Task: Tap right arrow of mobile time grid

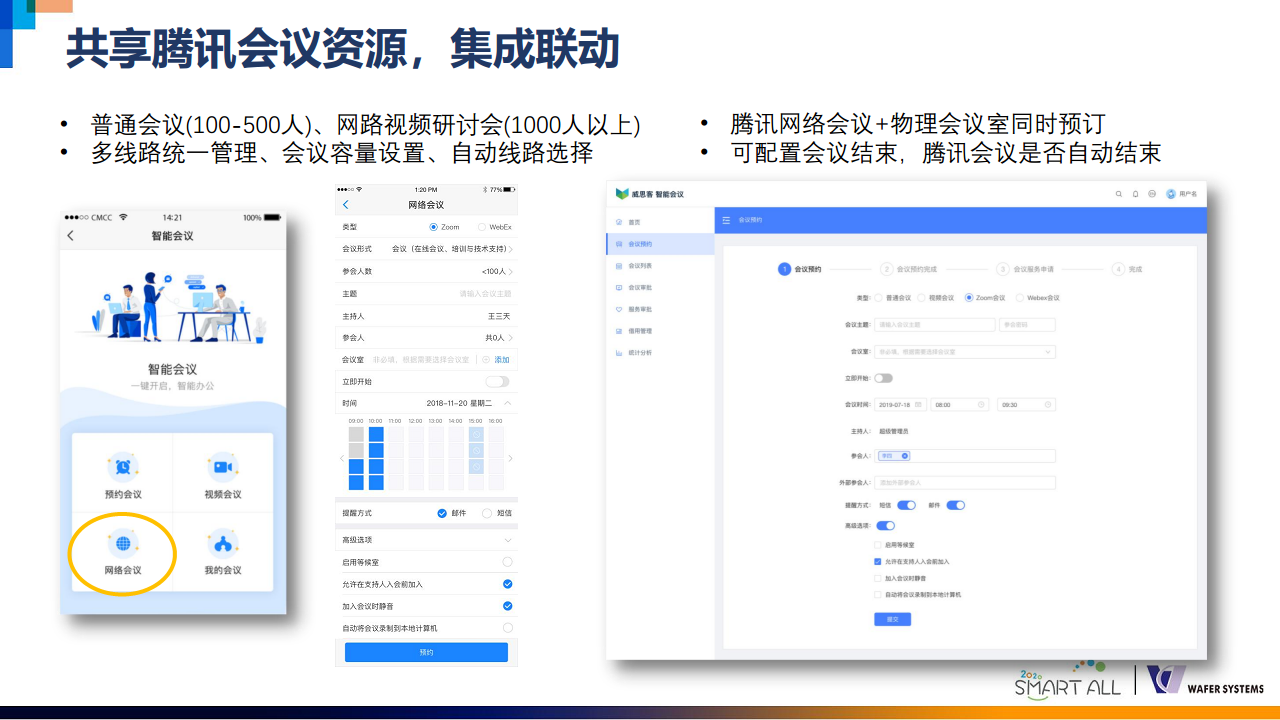Action: (510, 458)
